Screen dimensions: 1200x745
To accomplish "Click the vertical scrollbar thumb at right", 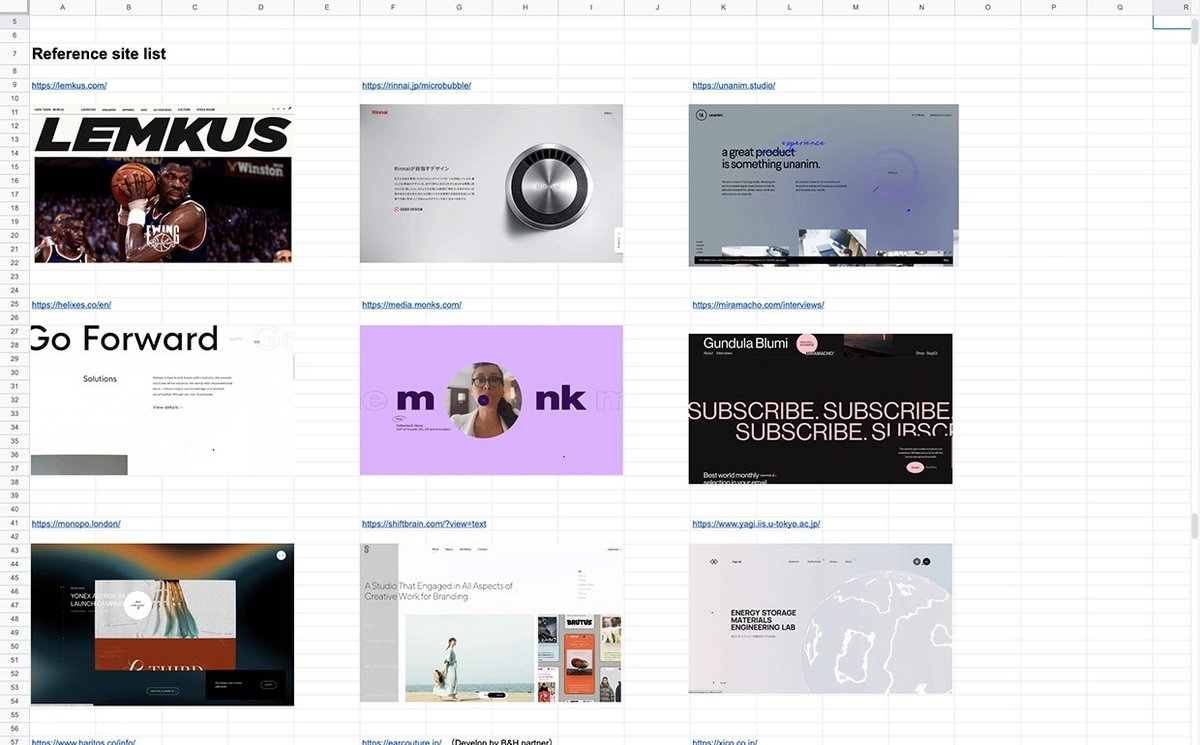I will coord(1195,528).
